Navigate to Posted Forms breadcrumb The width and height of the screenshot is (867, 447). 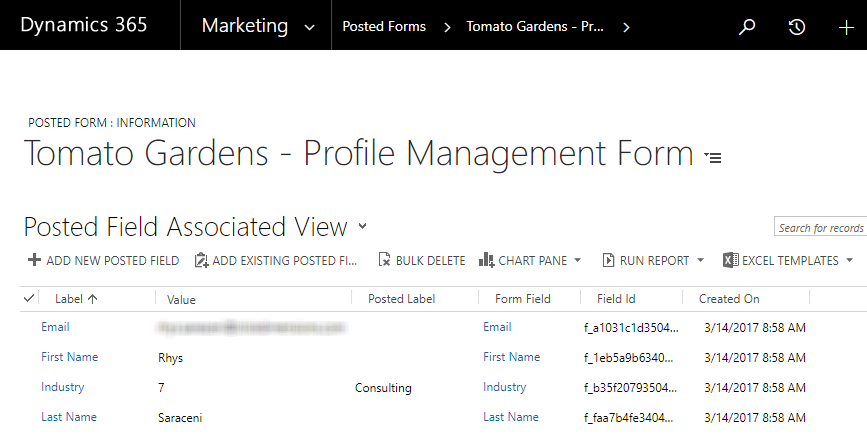pos(384,26)
